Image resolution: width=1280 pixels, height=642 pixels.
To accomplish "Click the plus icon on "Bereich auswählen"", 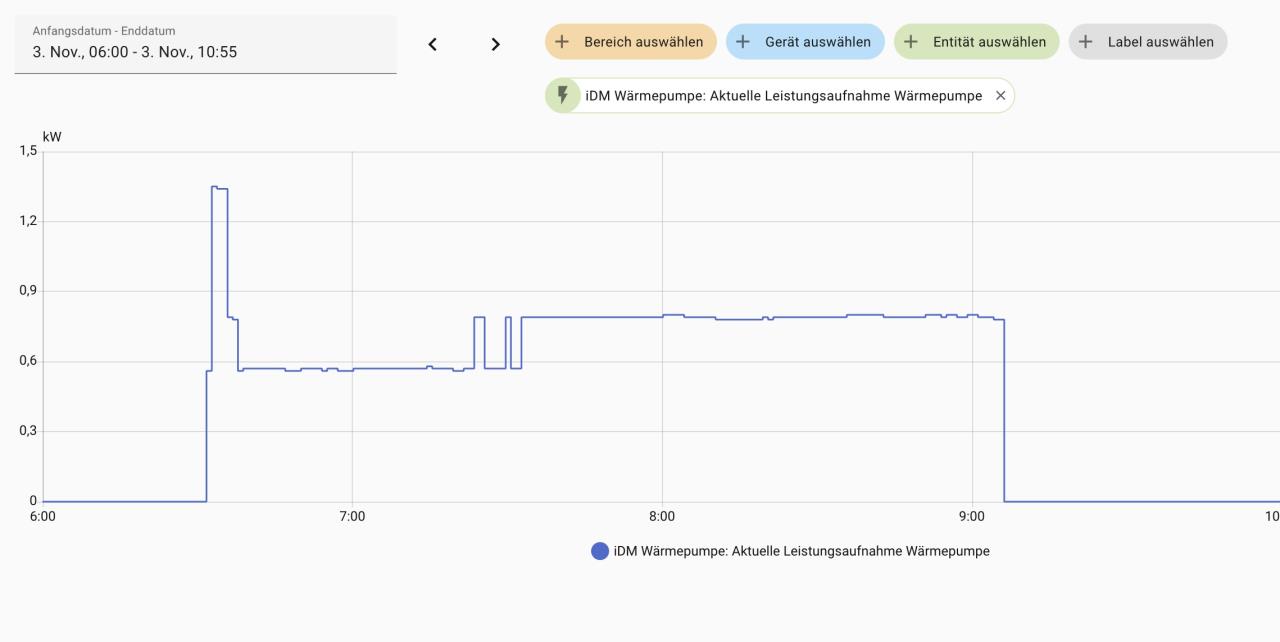I will (x=560, y=42).
